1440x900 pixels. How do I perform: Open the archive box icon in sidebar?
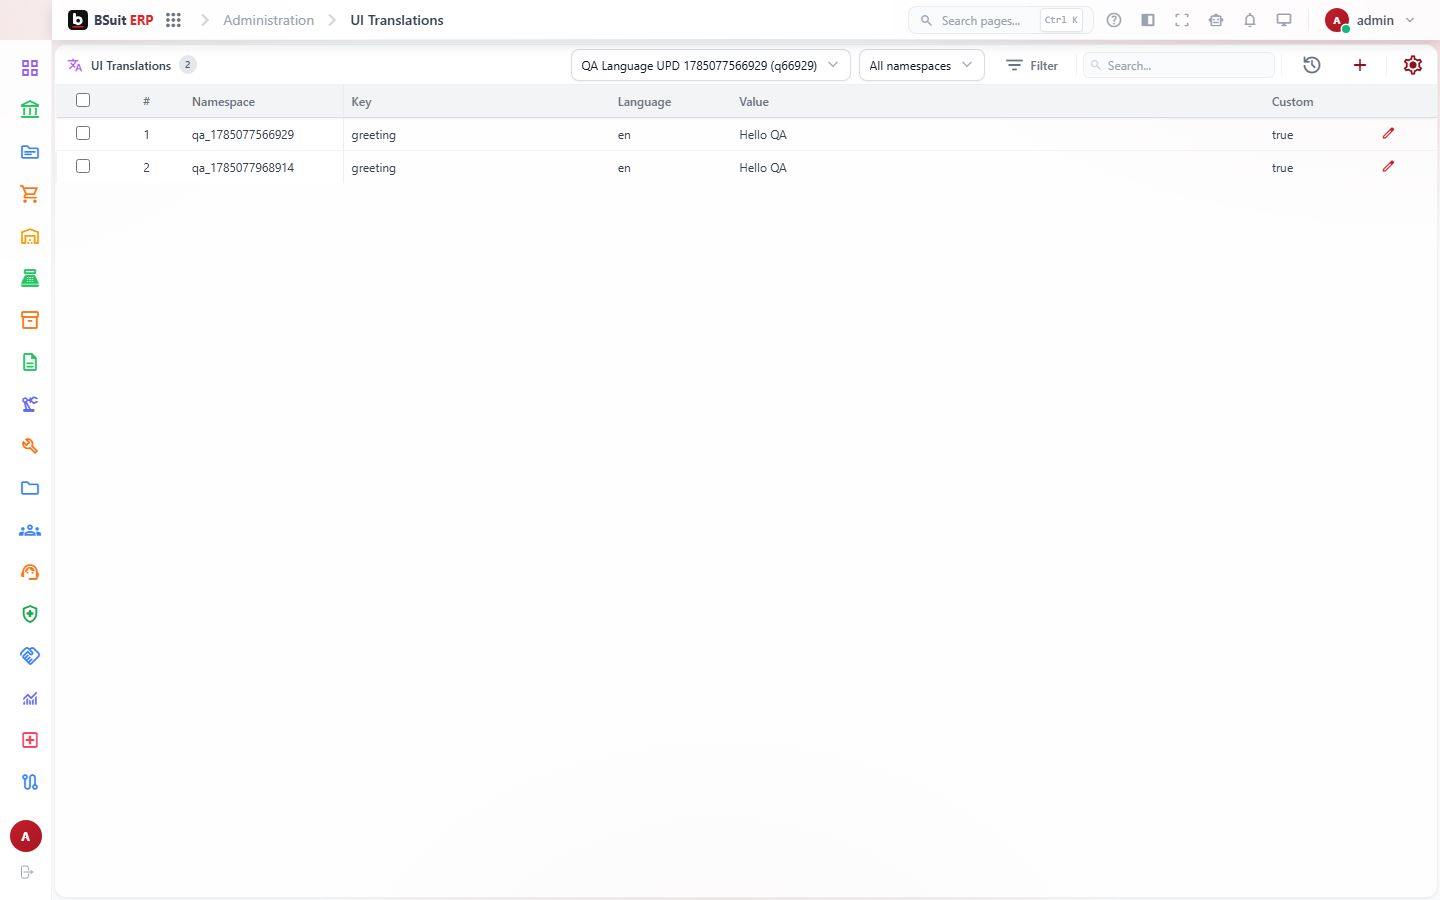(30, 320)
